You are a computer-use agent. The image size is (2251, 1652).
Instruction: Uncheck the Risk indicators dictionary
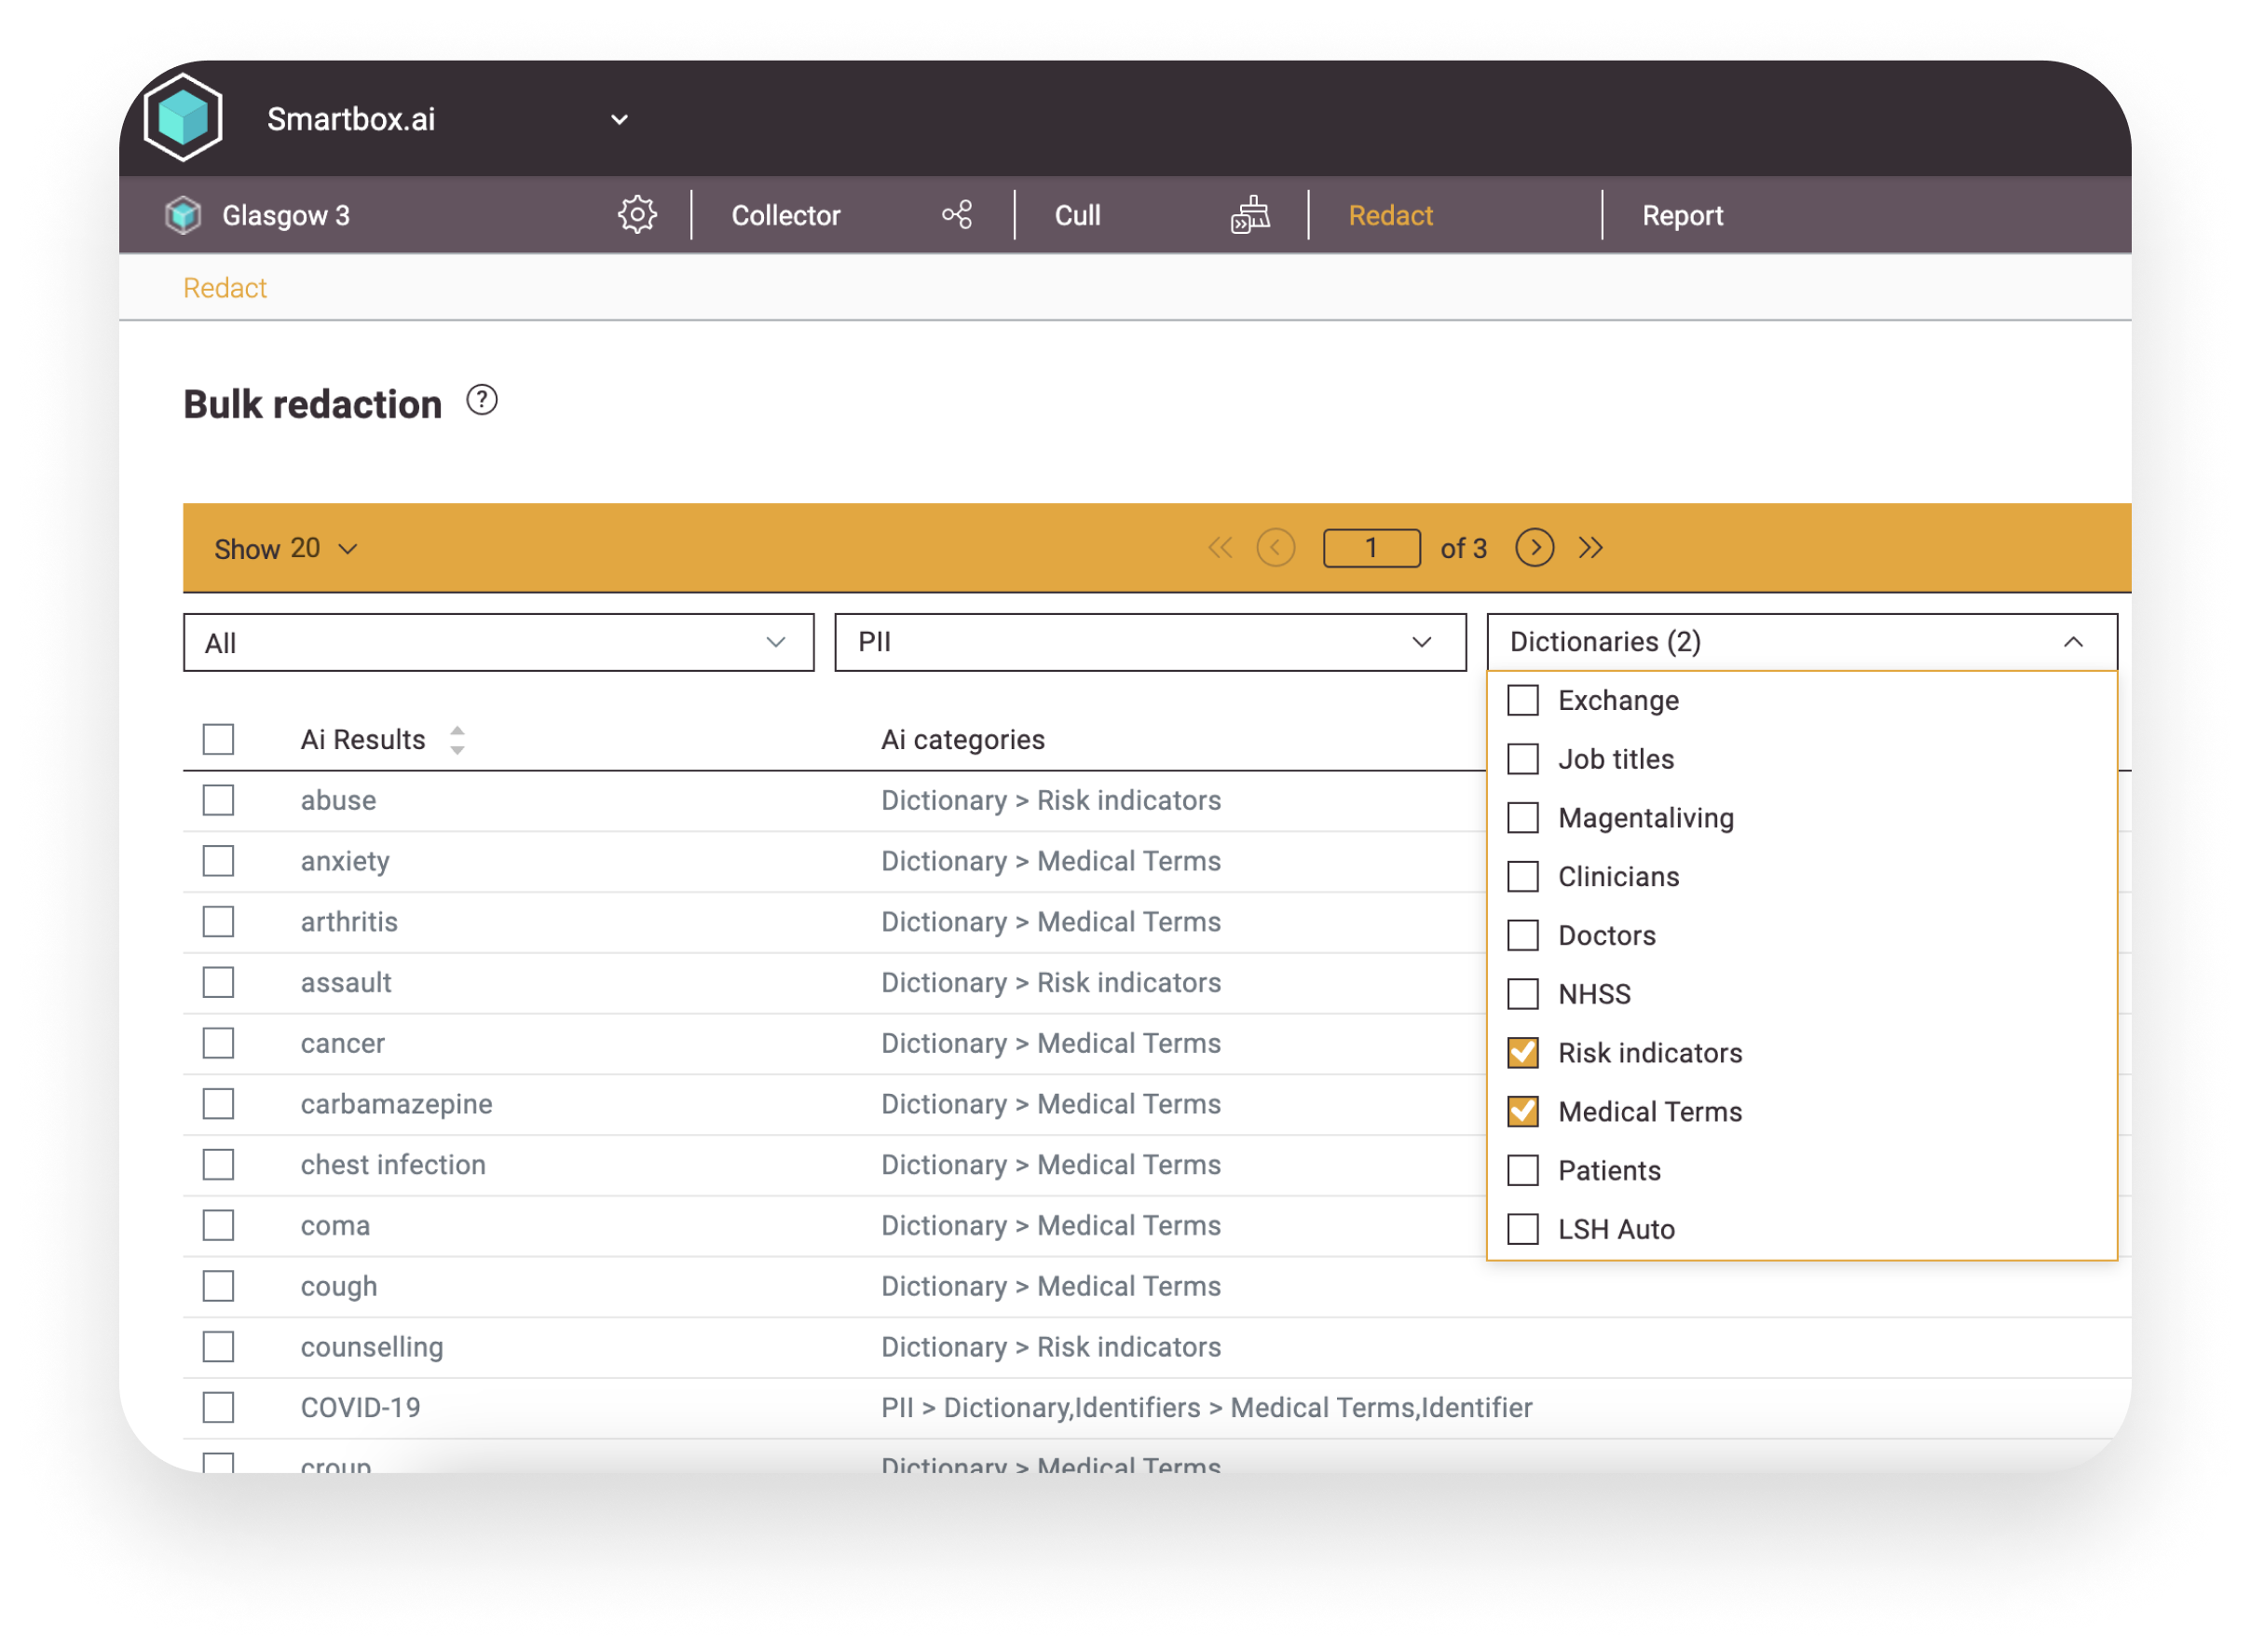[x=1522, y=1053]
